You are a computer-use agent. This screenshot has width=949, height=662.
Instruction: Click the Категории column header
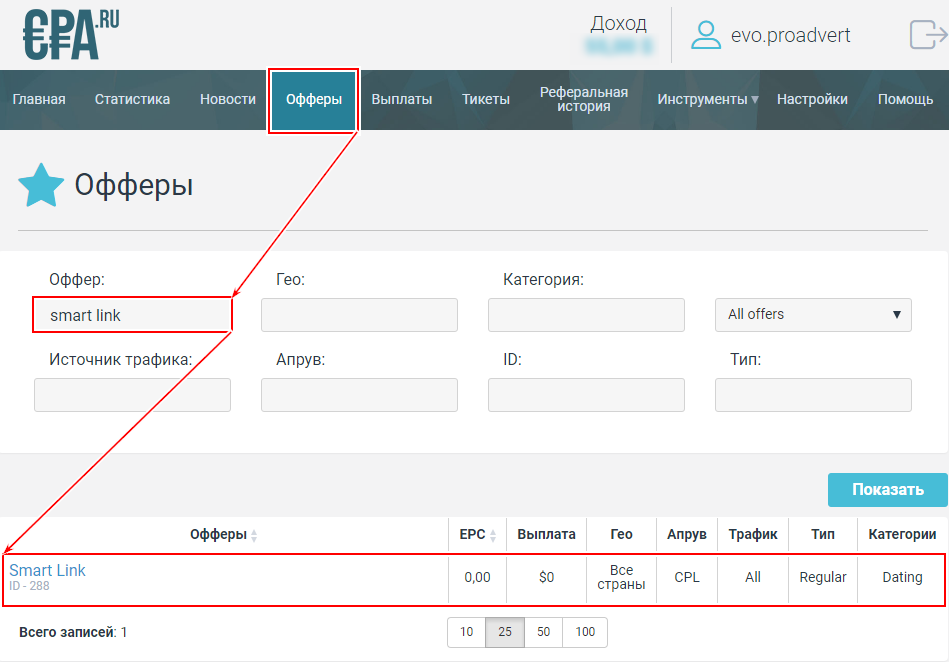tap(902, 534)
